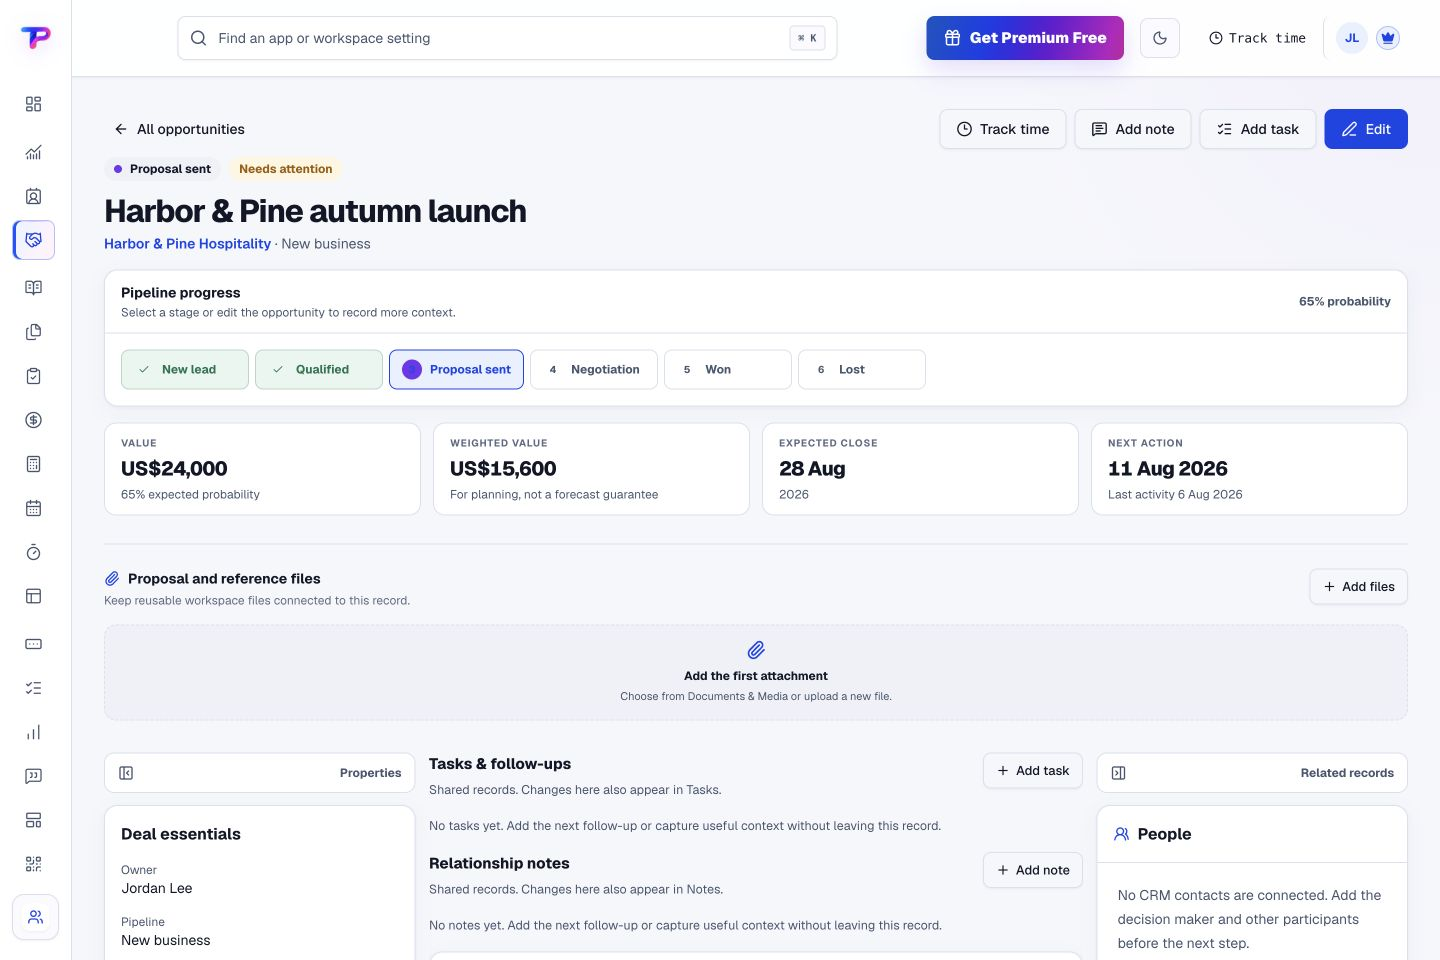Select the Won pipeline stage
The width and height of the screenshot is (1440, 960).
point(728,369)
